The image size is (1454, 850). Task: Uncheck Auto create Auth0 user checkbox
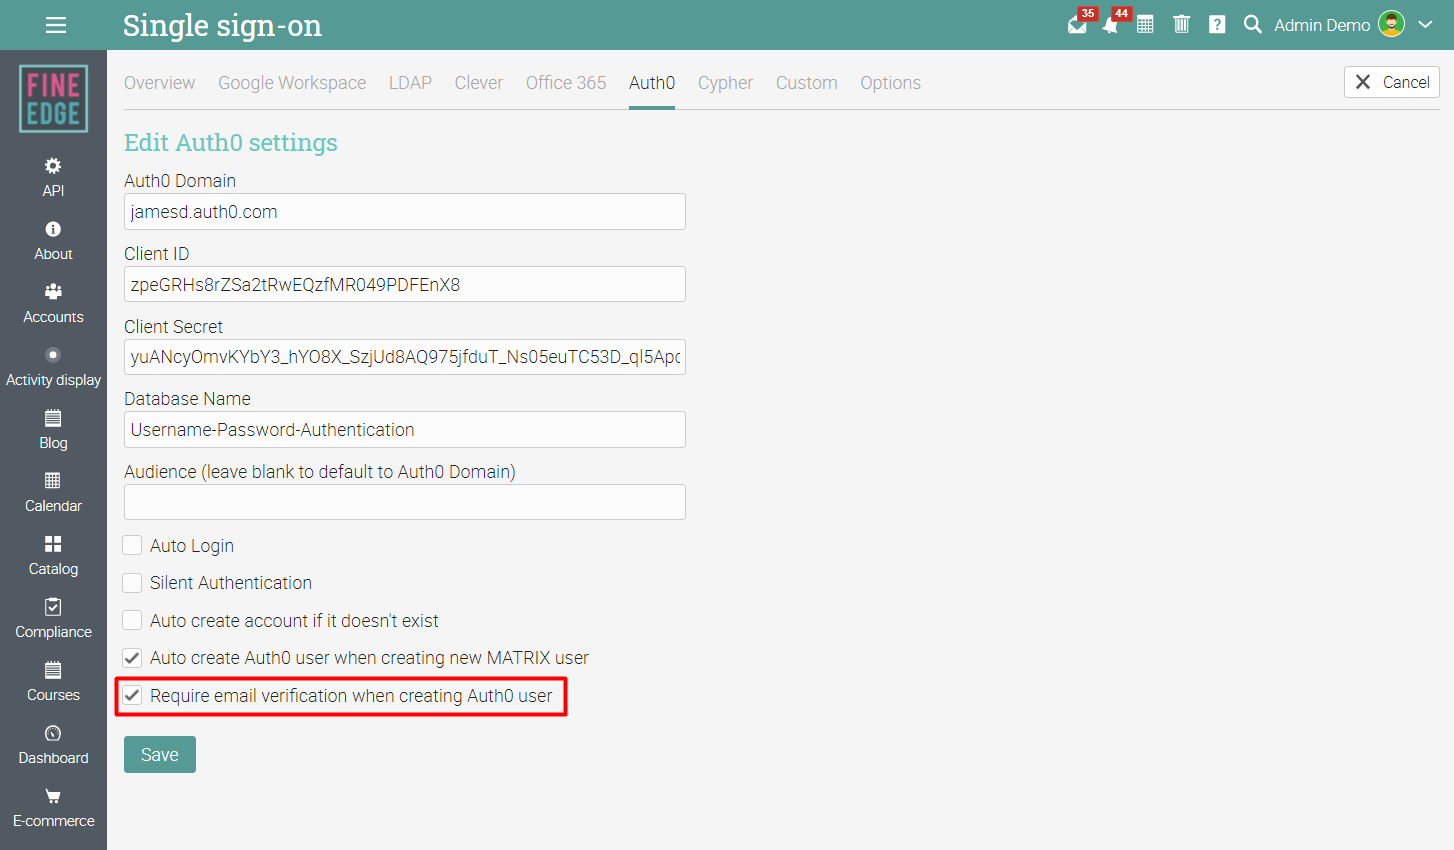(132, 658)
